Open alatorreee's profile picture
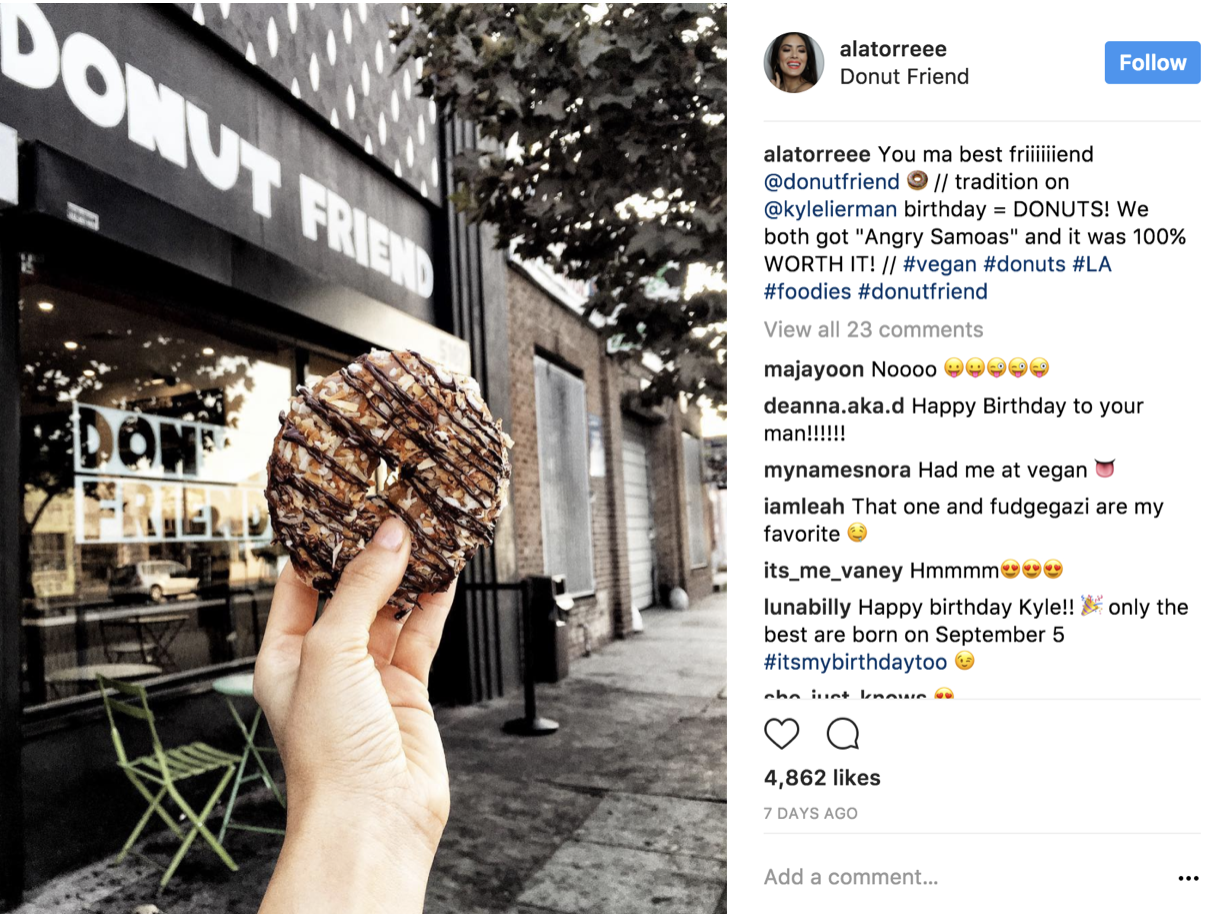Image resolution: width=1222 pixels, height=914 pixels. pos(794,62)
